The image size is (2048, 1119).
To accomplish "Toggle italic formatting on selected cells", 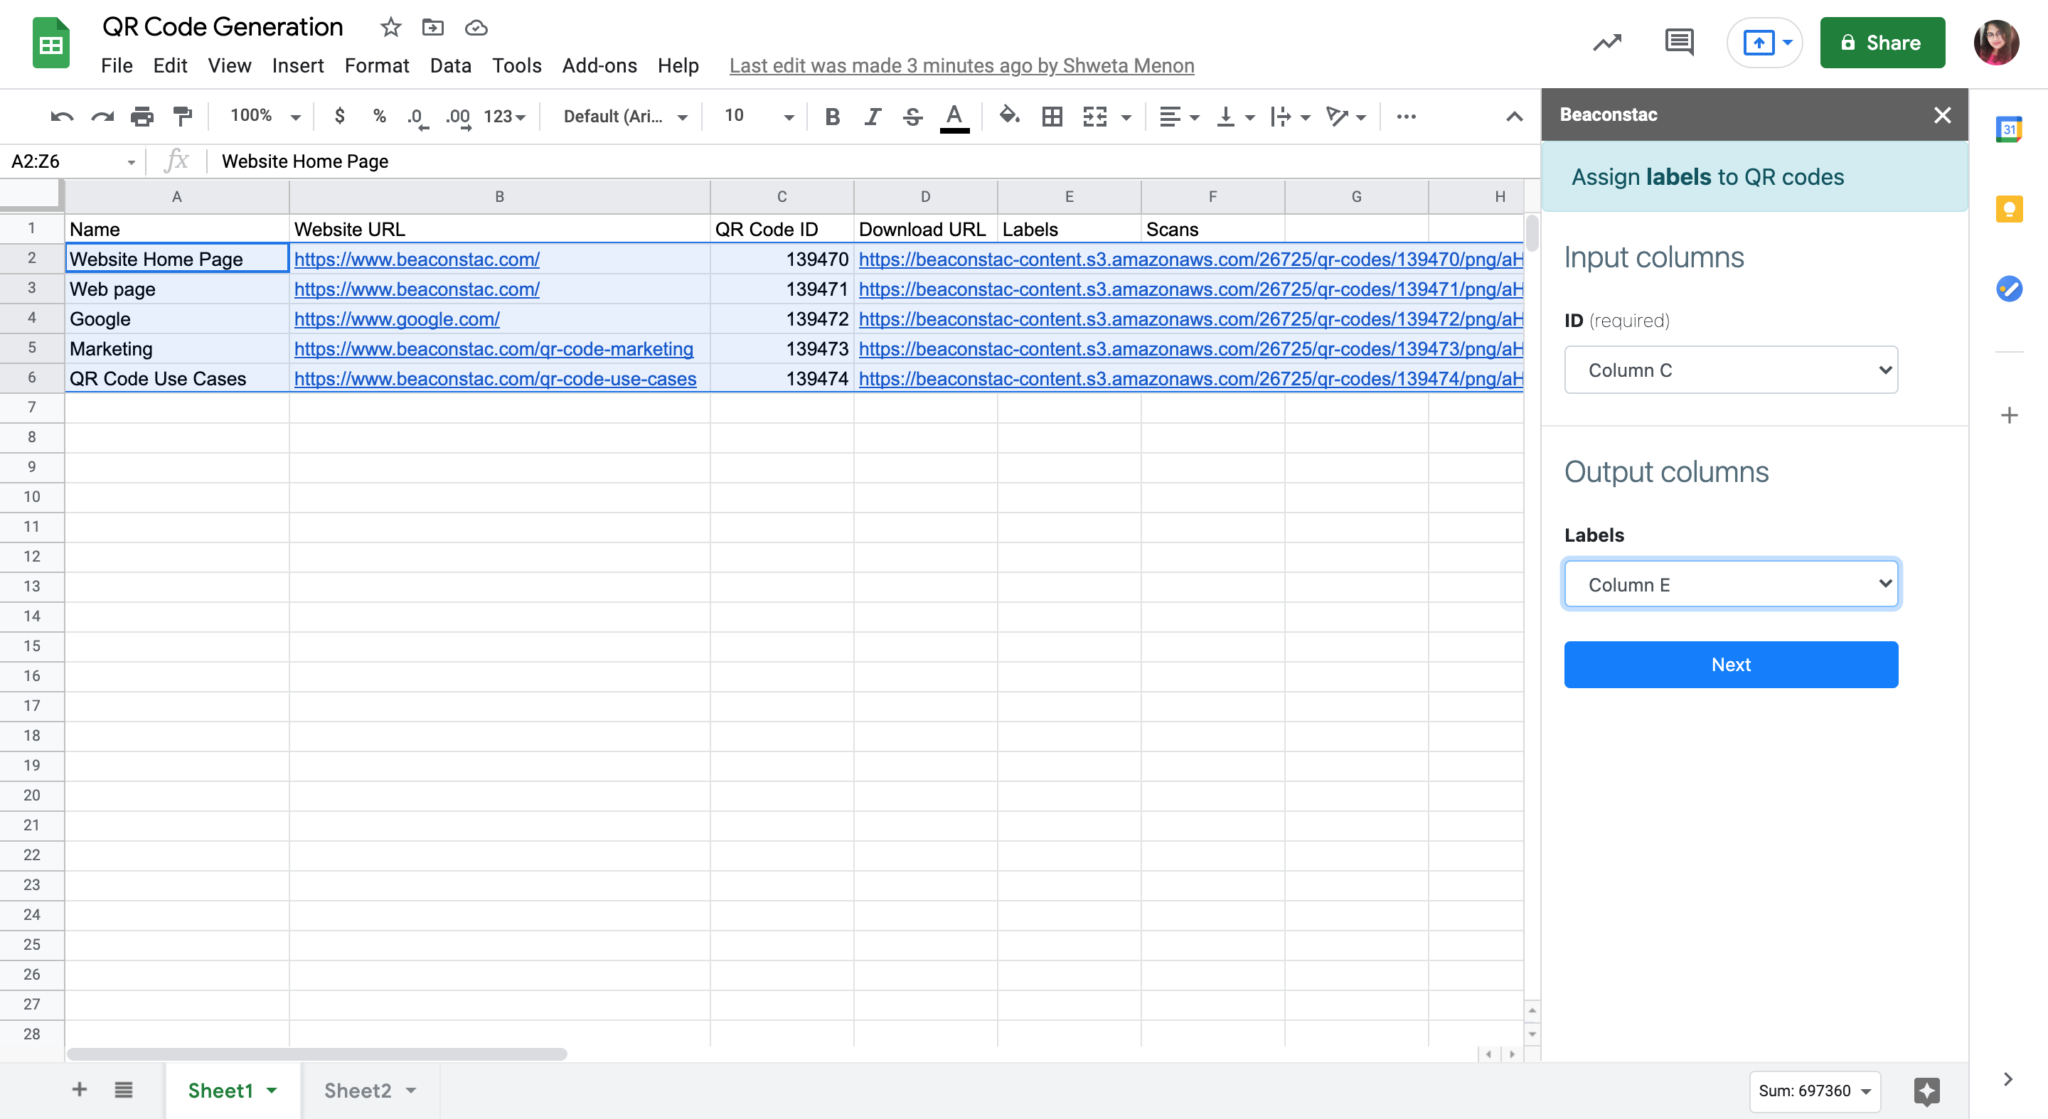I will [x=871, y=116].
